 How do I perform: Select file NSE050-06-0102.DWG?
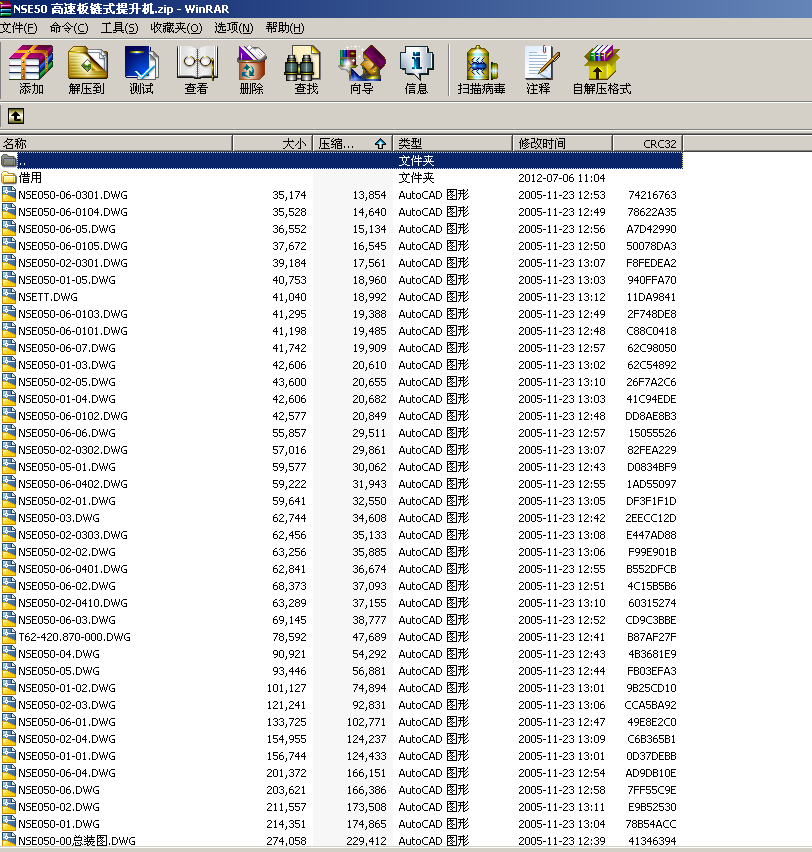tap(73, 416)
